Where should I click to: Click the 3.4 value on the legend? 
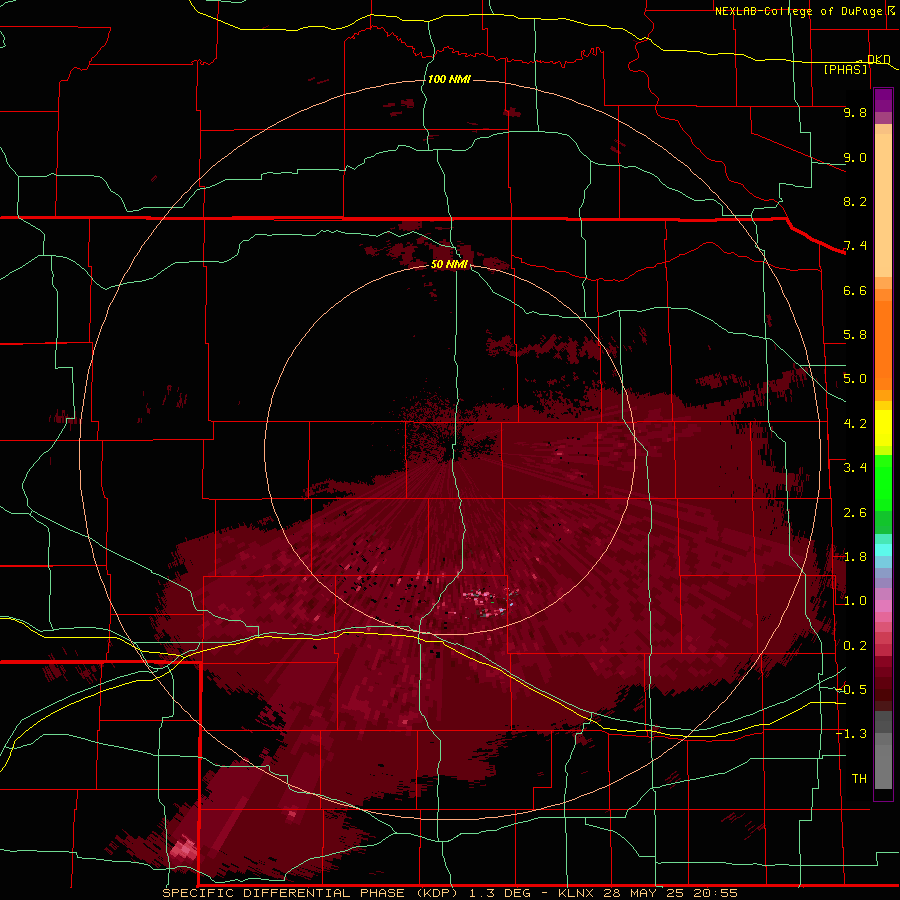[855, 468]
